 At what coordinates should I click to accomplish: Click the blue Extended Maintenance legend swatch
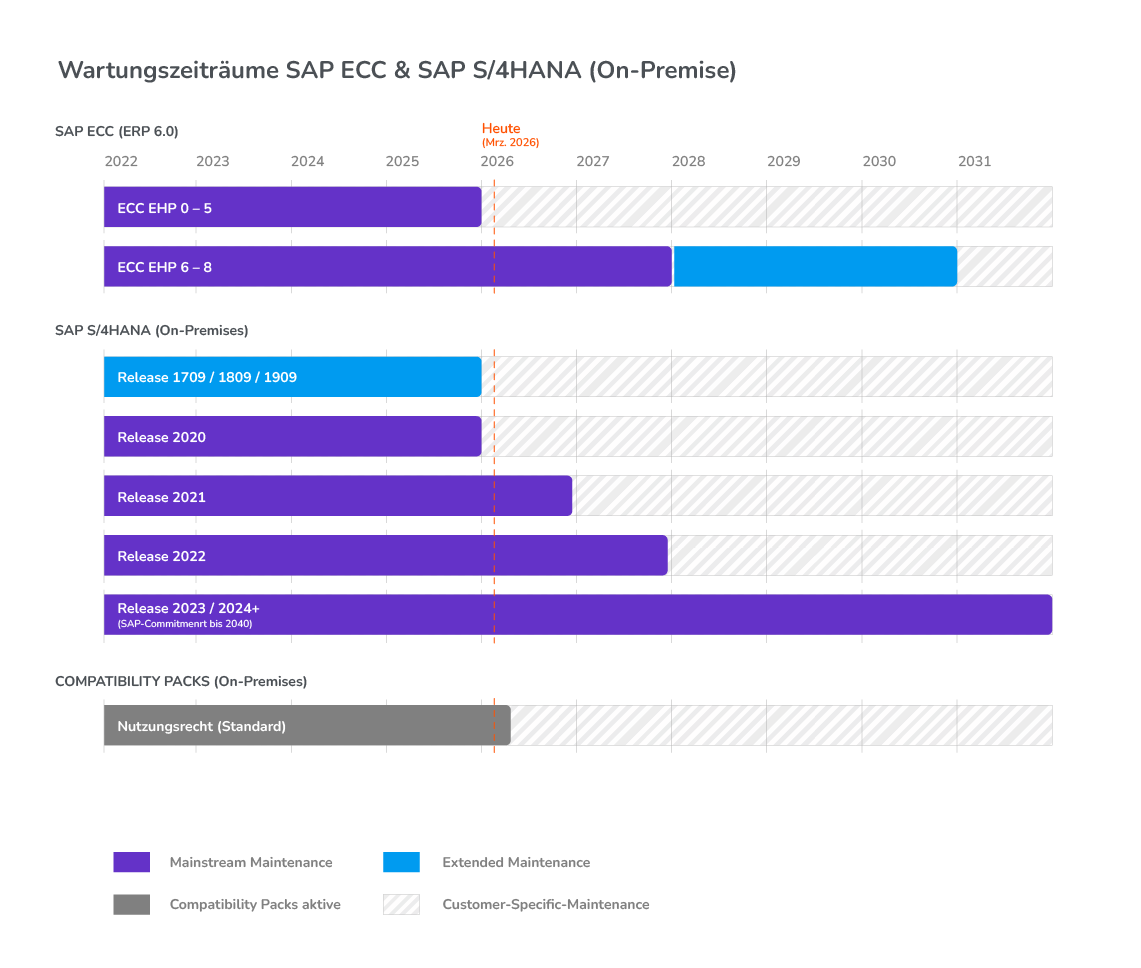point(401,862)
